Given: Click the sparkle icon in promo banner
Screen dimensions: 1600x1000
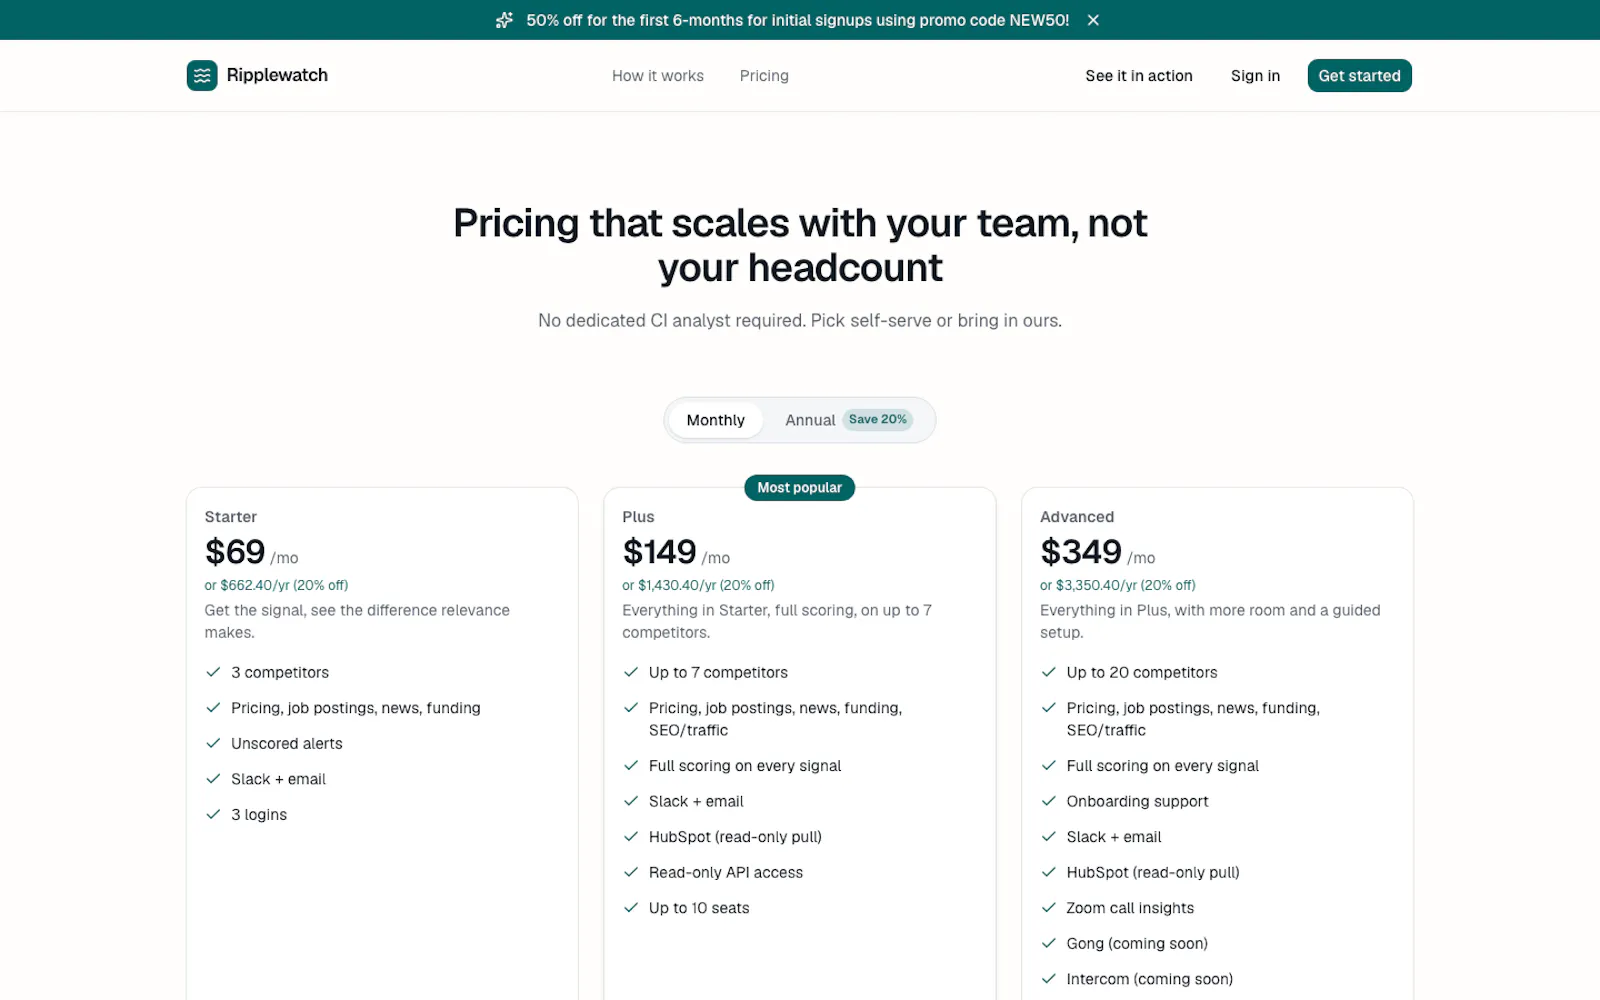Looking at the screenshot, I should pos(505,20).
